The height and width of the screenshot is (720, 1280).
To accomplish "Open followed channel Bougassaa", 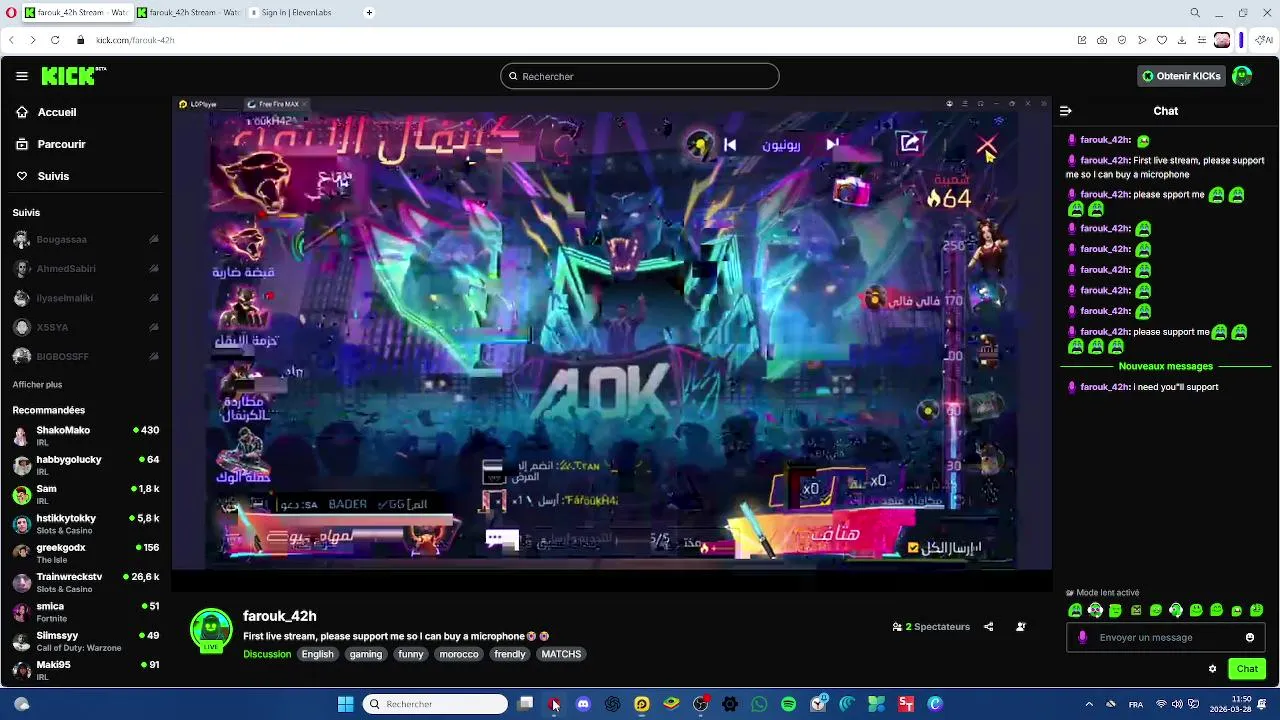I will pos(86,240).
